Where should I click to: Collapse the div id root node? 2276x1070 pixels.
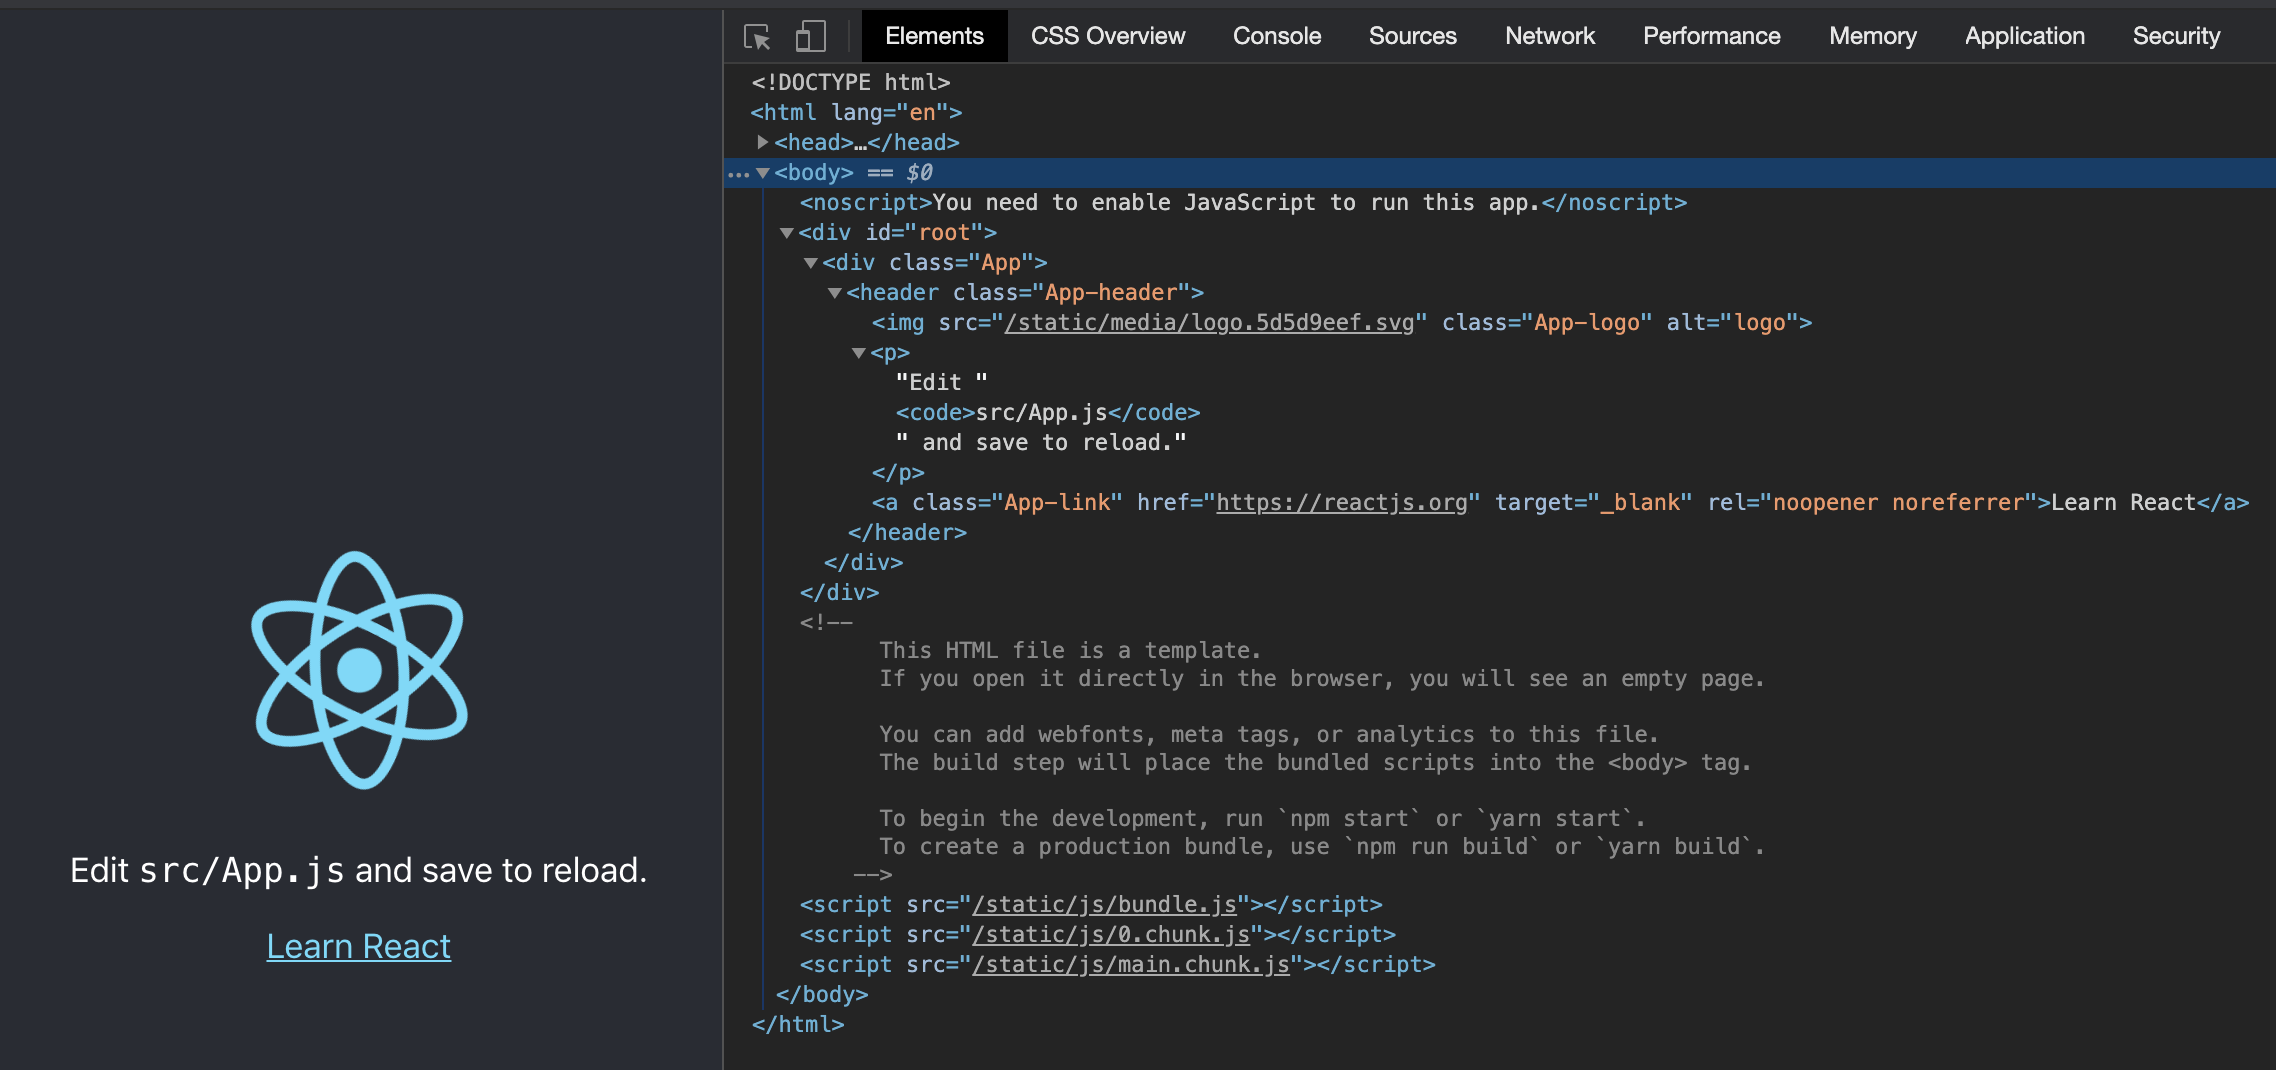tap(787, 233)
